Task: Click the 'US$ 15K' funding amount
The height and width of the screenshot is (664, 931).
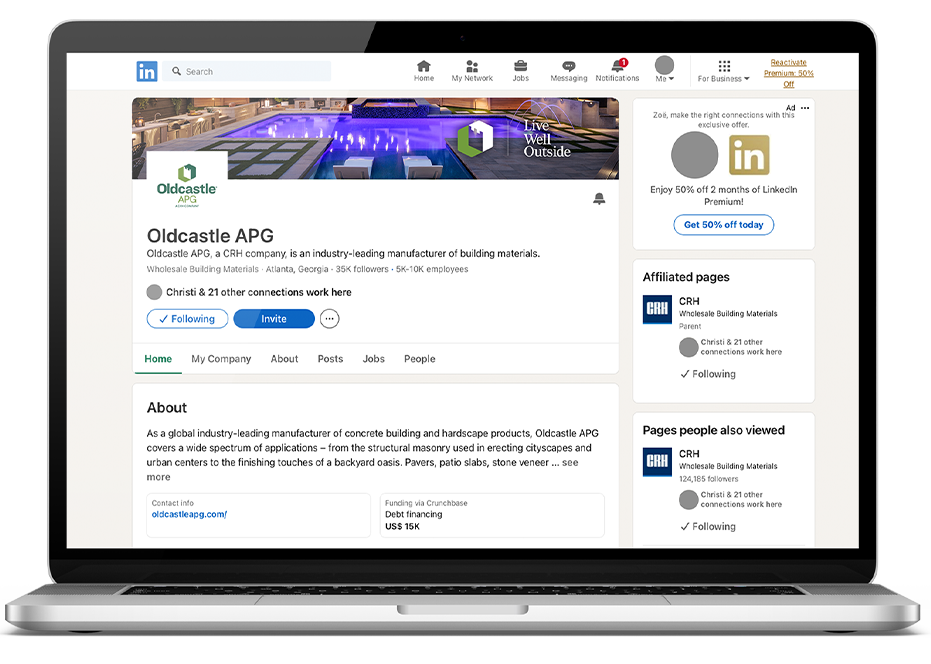Action: point(402,527)
